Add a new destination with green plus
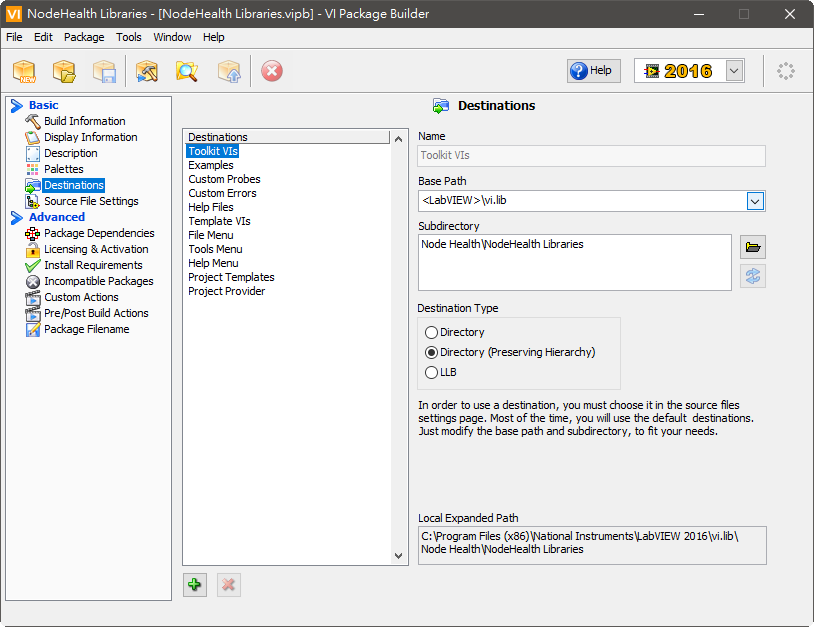This screenshot has height=627, width=814. pyautogui.click(x=195, y=585)
